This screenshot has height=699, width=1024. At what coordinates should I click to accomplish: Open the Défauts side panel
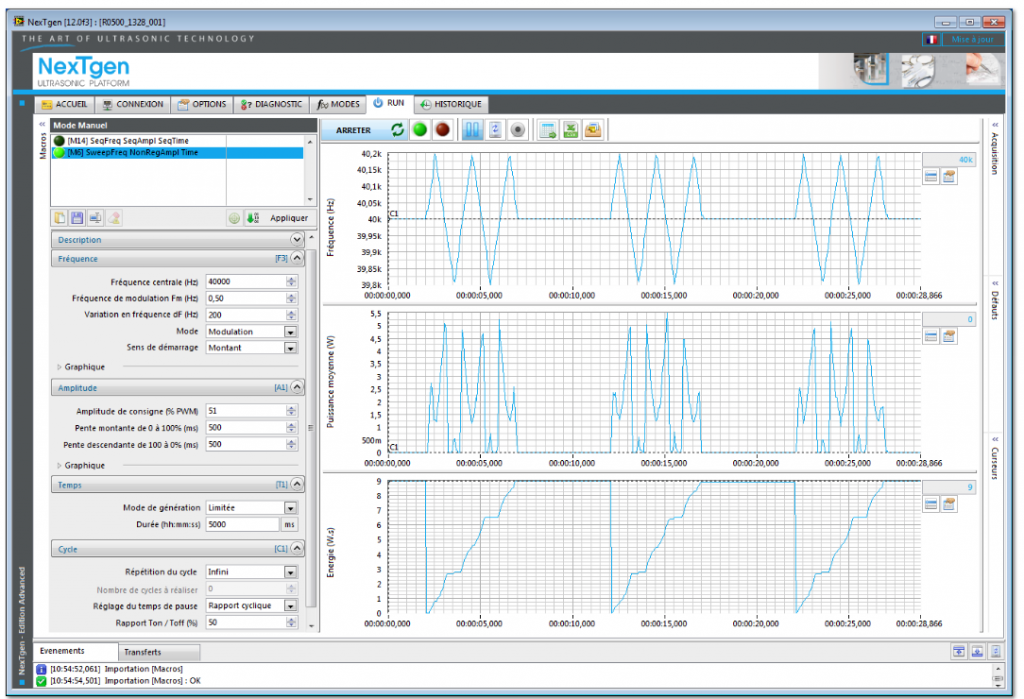pyautogui.click(x=994, y=302)
